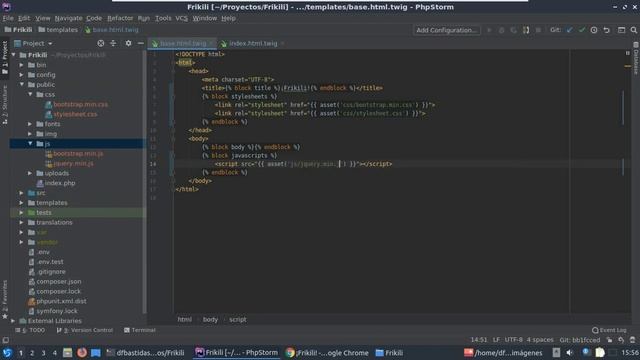The height and width of the screenshot is (360, 640).
Task: Switch to the index.html.twig tab
Action: click(x=253, y=43)
